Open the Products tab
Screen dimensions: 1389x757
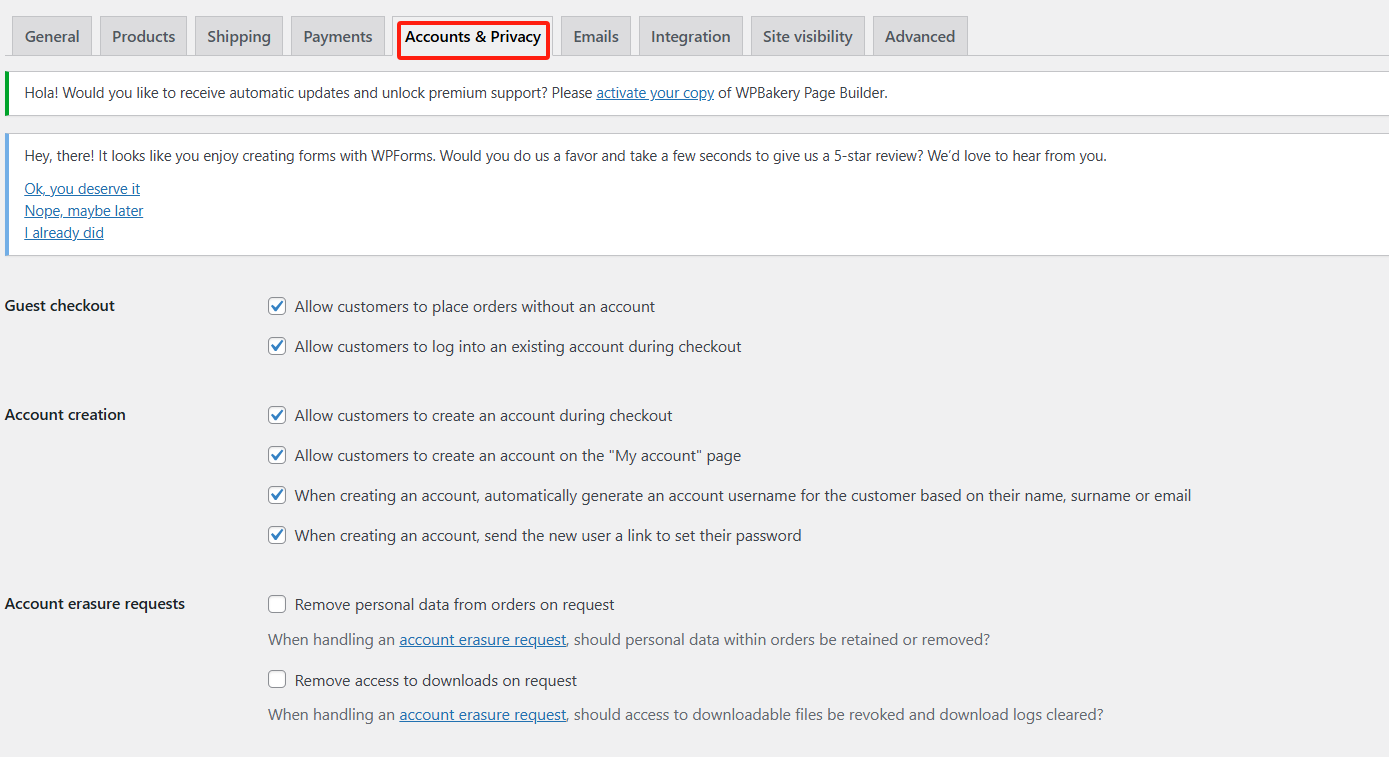coord(143,35)
